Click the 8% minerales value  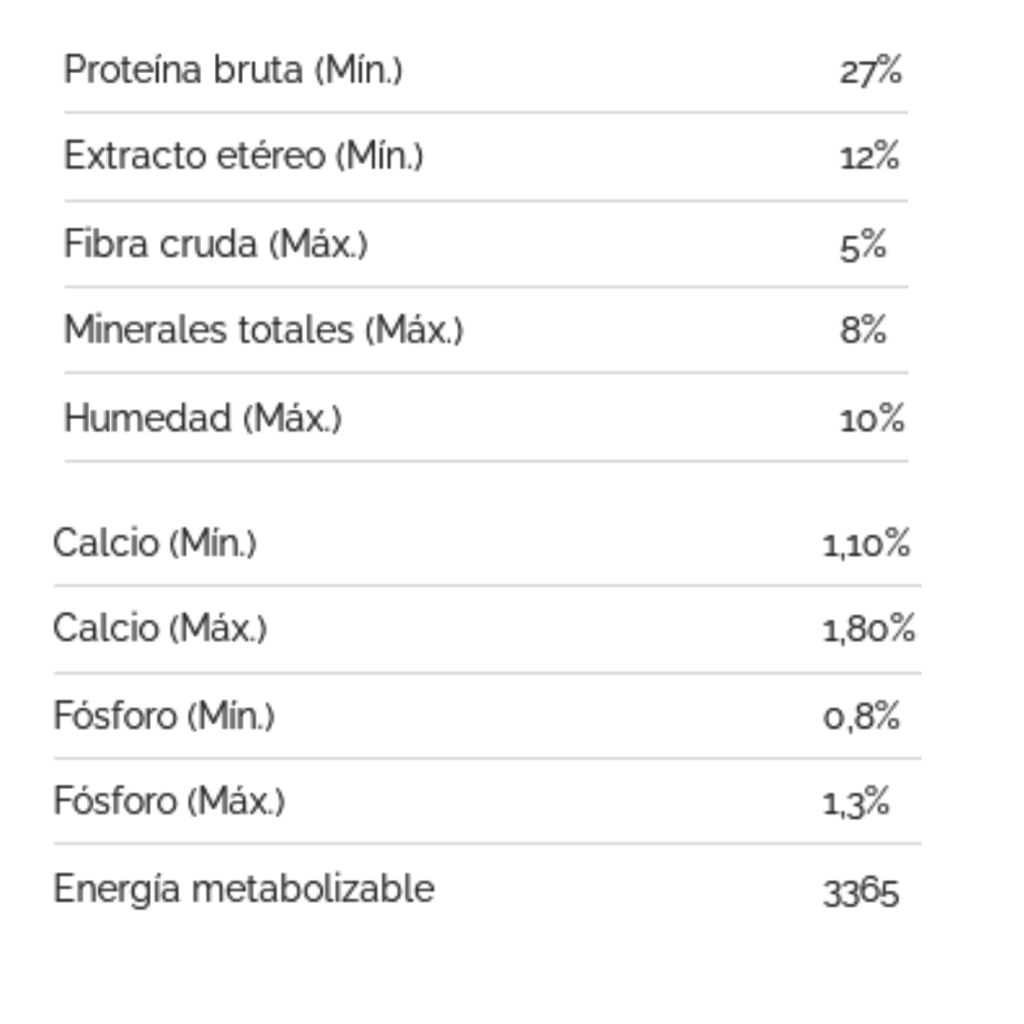coord(863,330)
